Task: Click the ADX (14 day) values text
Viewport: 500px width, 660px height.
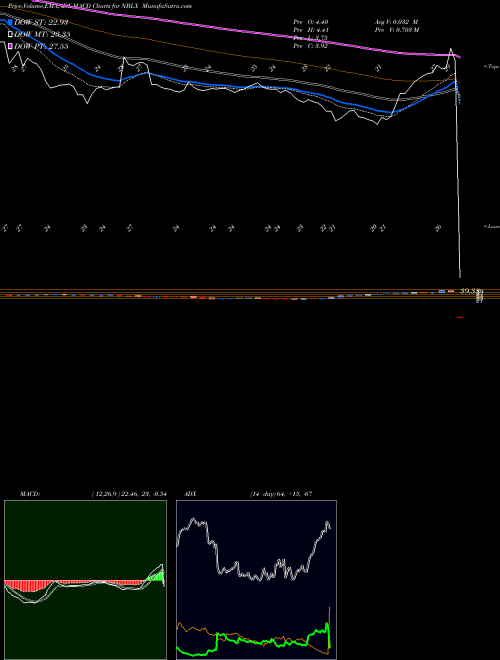Action: point(281,494)
